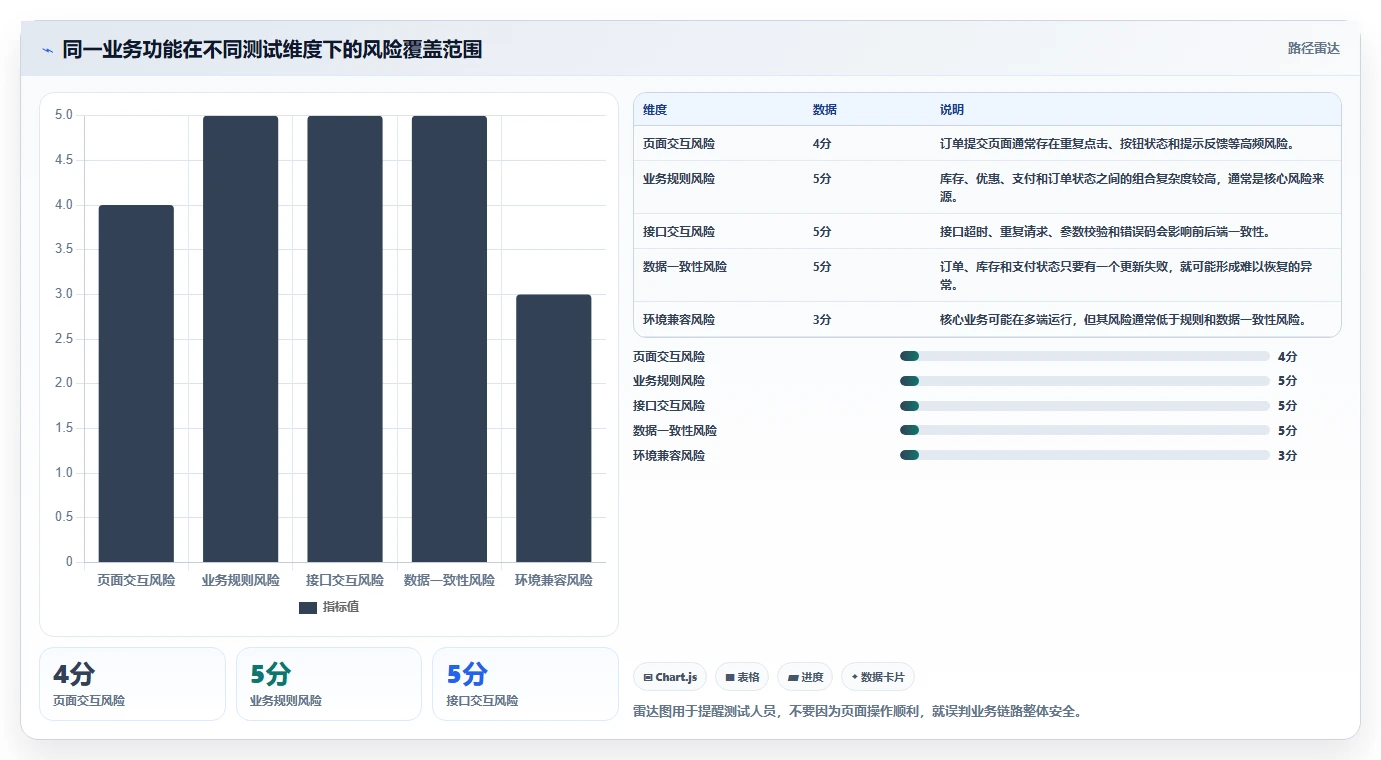Click the 5分 业务规则风险 data card

[x=329, y=684]
